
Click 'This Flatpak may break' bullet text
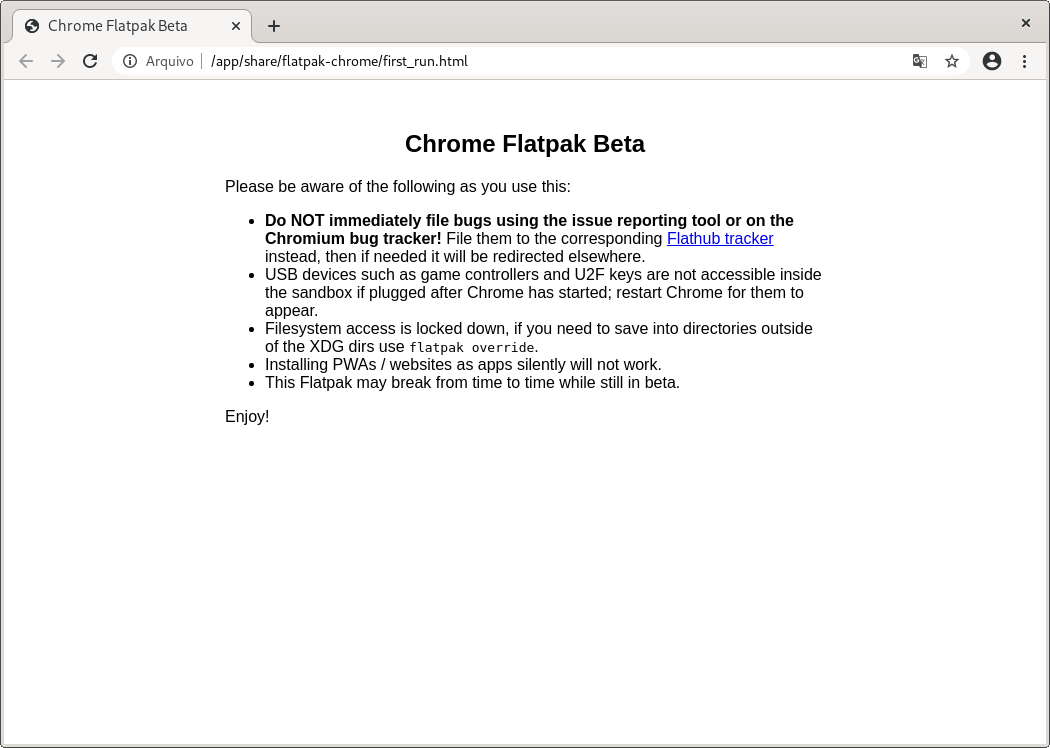point(473,382)
